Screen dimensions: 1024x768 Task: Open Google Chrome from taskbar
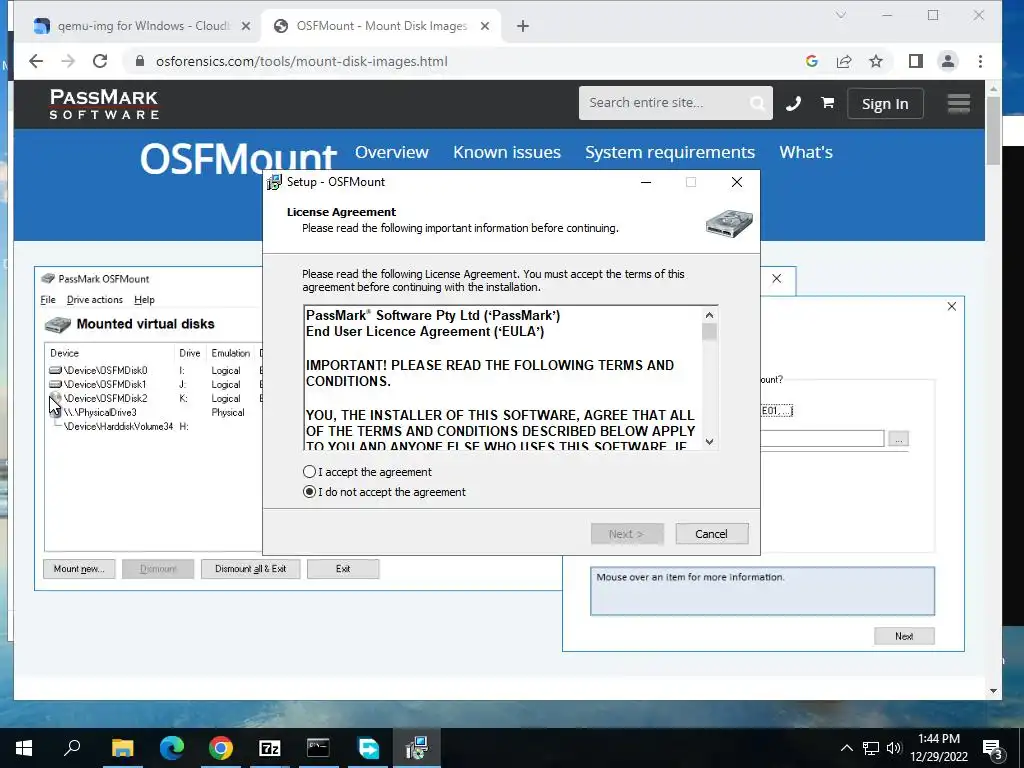[x=221, y=748]
